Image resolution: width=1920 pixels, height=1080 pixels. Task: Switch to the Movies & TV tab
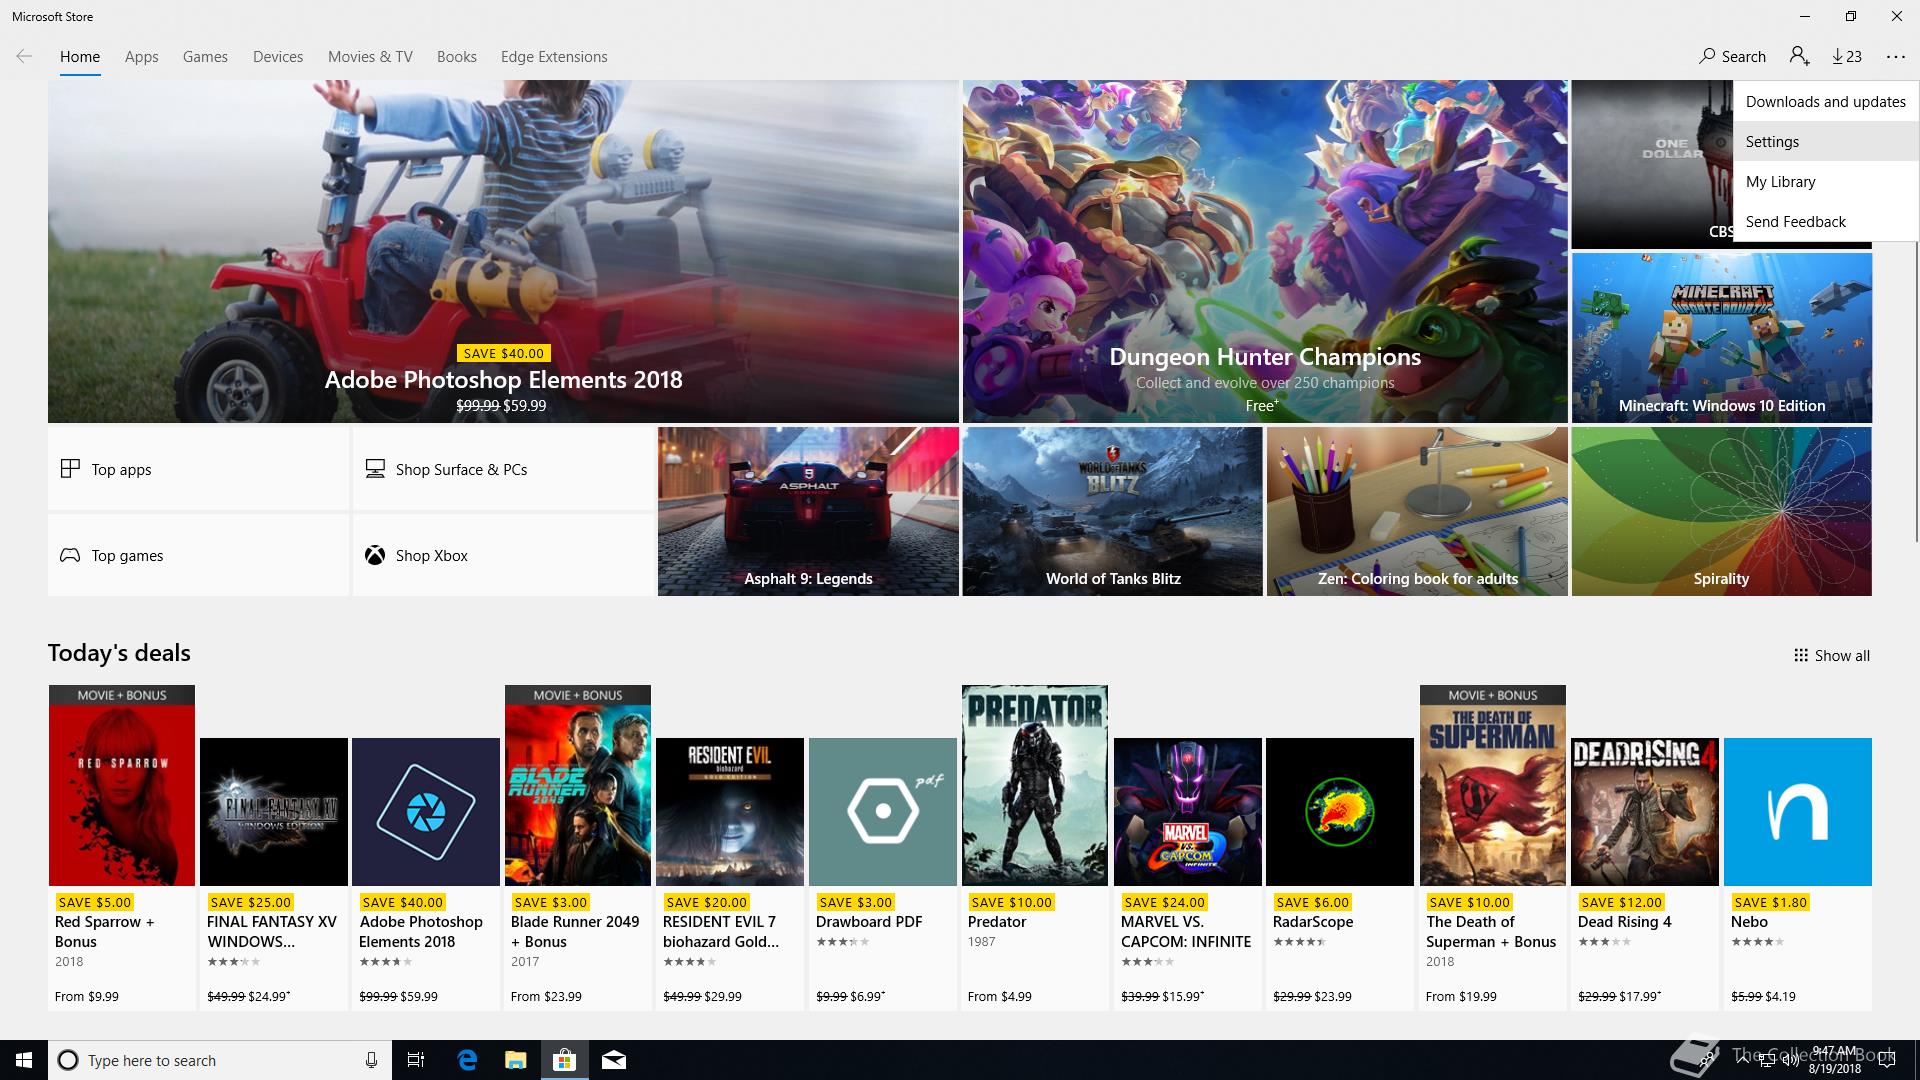coord(370,57)
